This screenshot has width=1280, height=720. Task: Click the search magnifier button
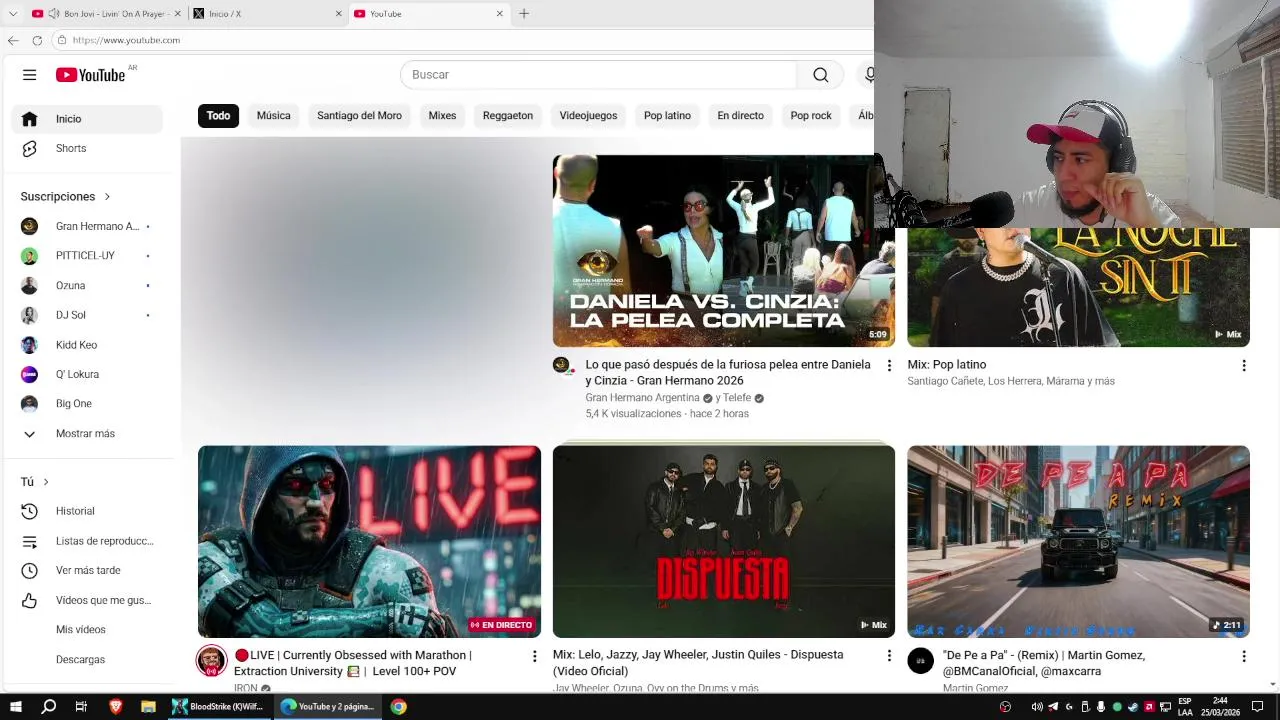pyautogui.click(x=820, y=75)
